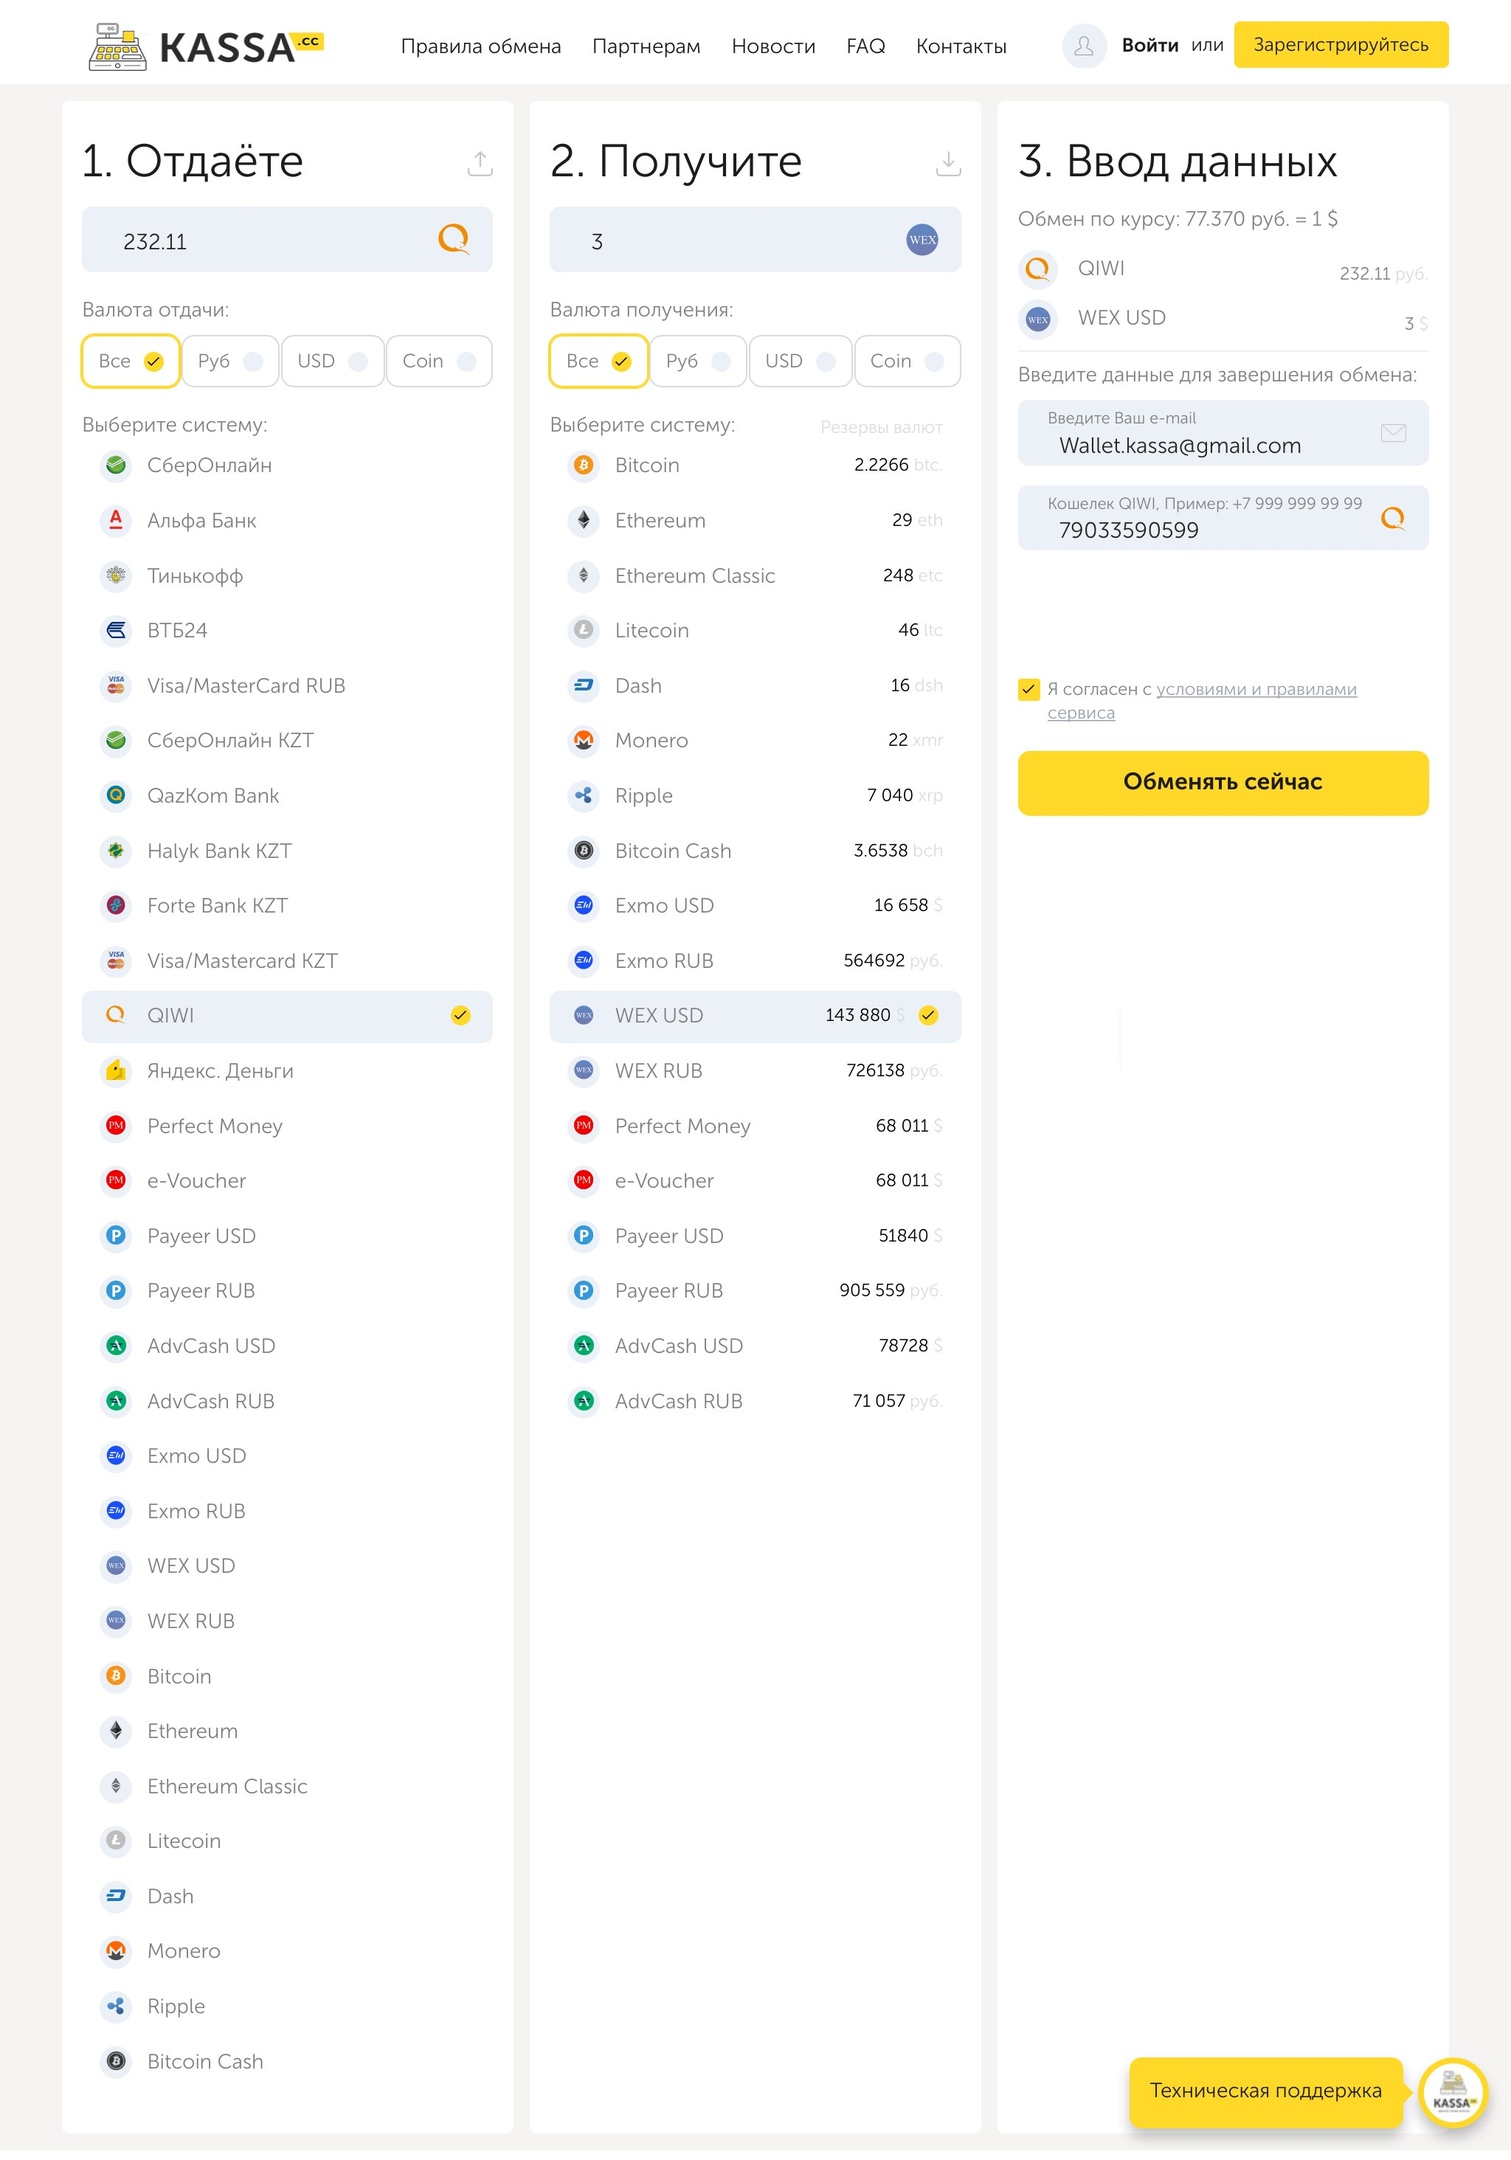Uncheck the terms agreement checkbox
1511x2160 pixels.
1029,689
